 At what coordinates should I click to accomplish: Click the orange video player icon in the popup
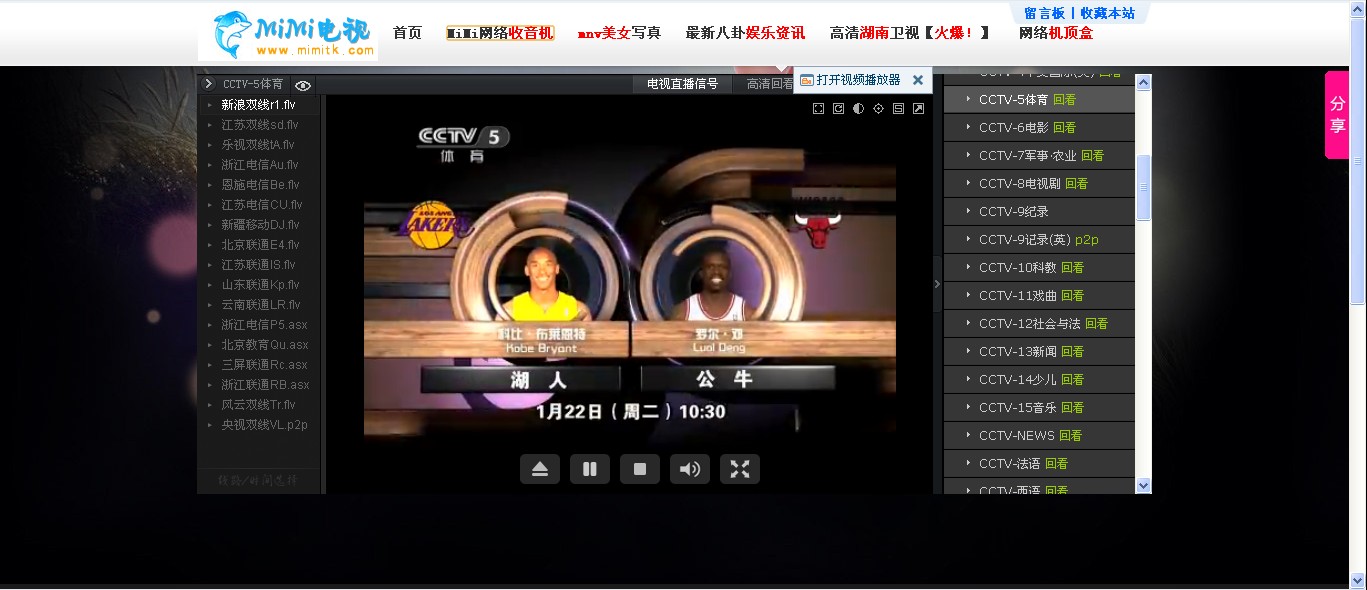click(x=807, y=80)
